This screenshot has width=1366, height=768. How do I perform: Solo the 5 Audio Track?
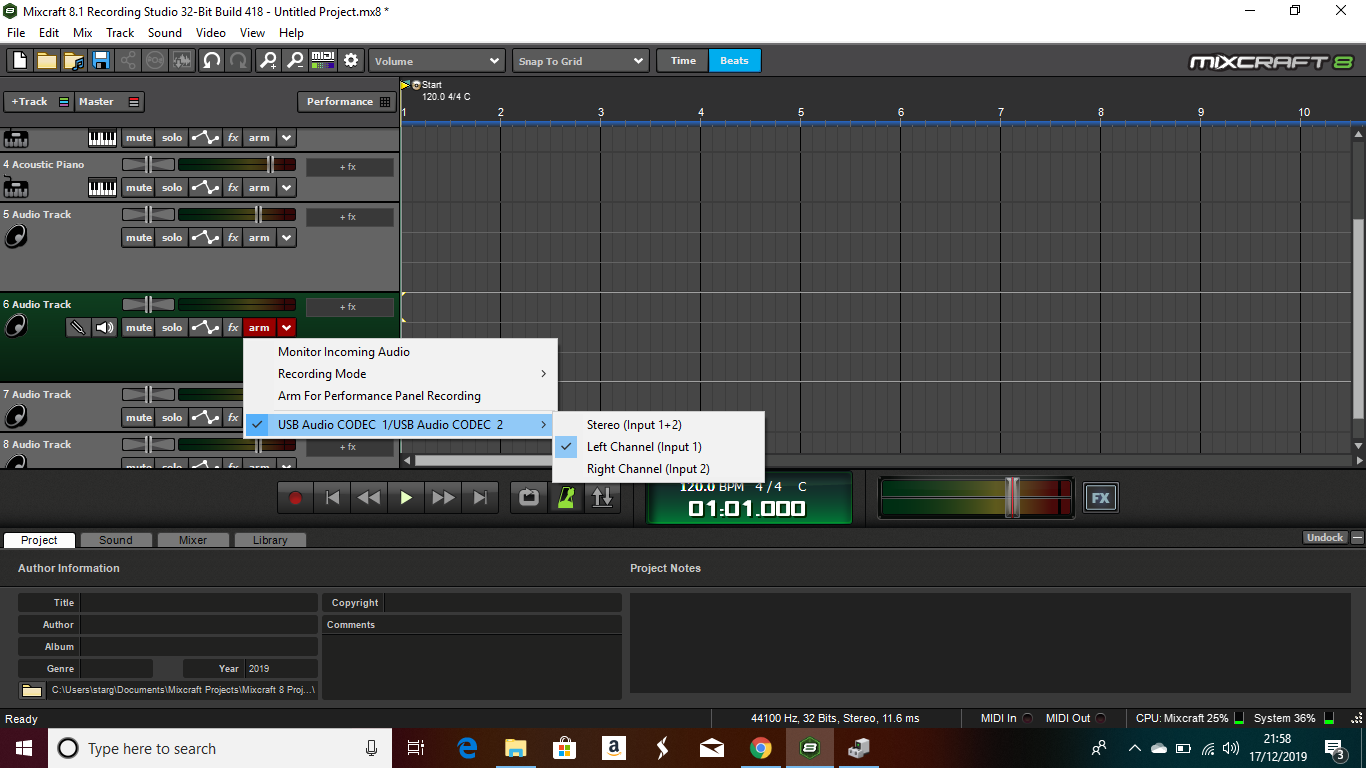coord(172,238)
